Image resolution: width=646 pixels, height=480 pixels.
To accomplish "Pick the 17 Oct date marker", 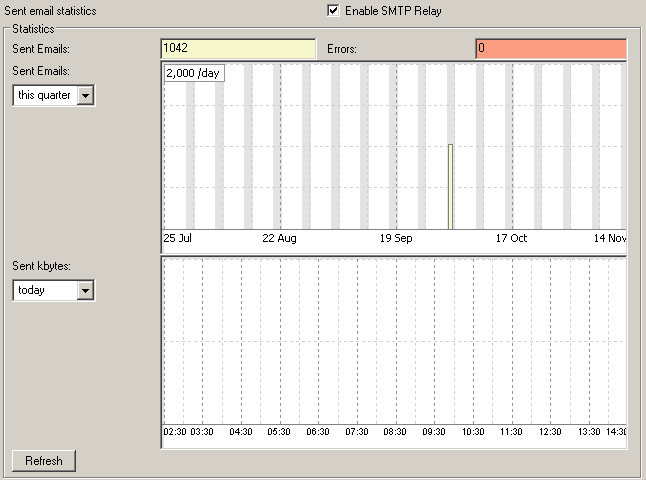I will click(x=511, y=239).
